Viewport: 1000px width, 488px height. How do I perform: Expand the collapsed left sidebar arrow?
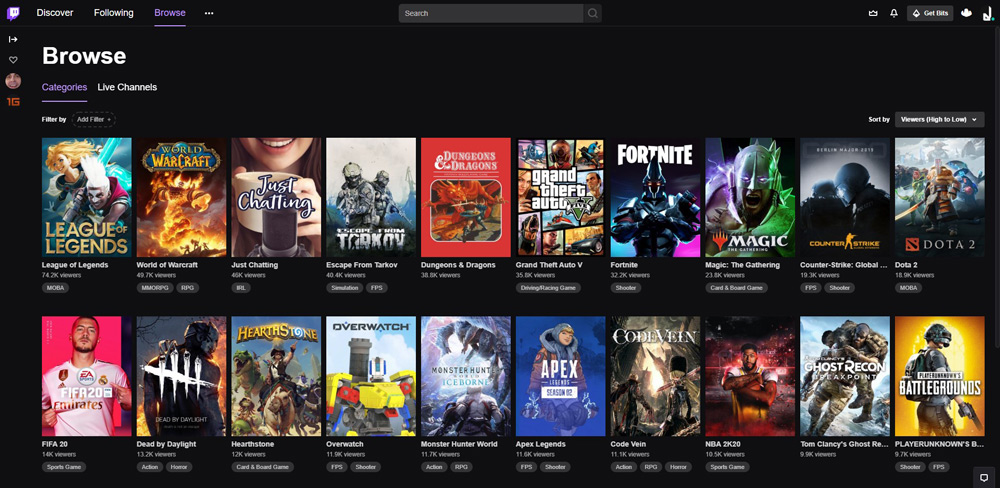(x=13, y=39)
